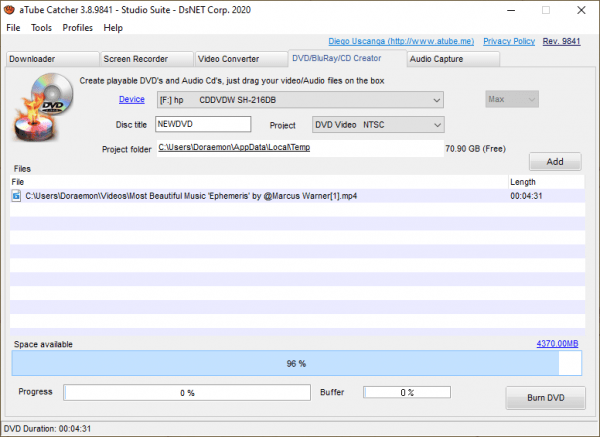The height and width of the screenshot is (437, 600).
Task: Click the burning DVD disc logo
Action: [43, 107]
